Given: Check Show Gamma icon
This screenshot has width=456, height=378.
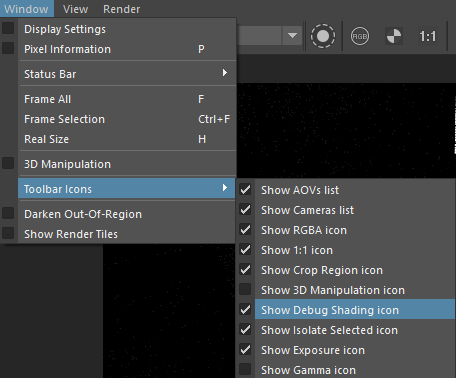Looking at the screenshot, I should (245, 369).
